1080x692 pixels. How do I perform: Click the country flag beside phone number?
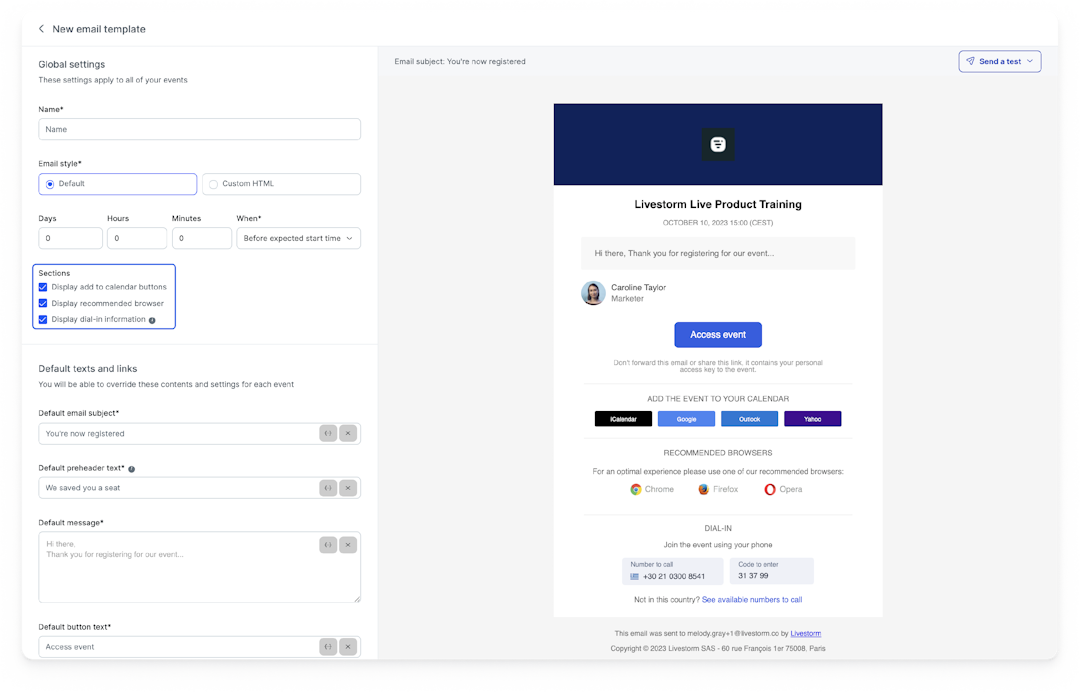pyautogui.click(x=634, y=577)
